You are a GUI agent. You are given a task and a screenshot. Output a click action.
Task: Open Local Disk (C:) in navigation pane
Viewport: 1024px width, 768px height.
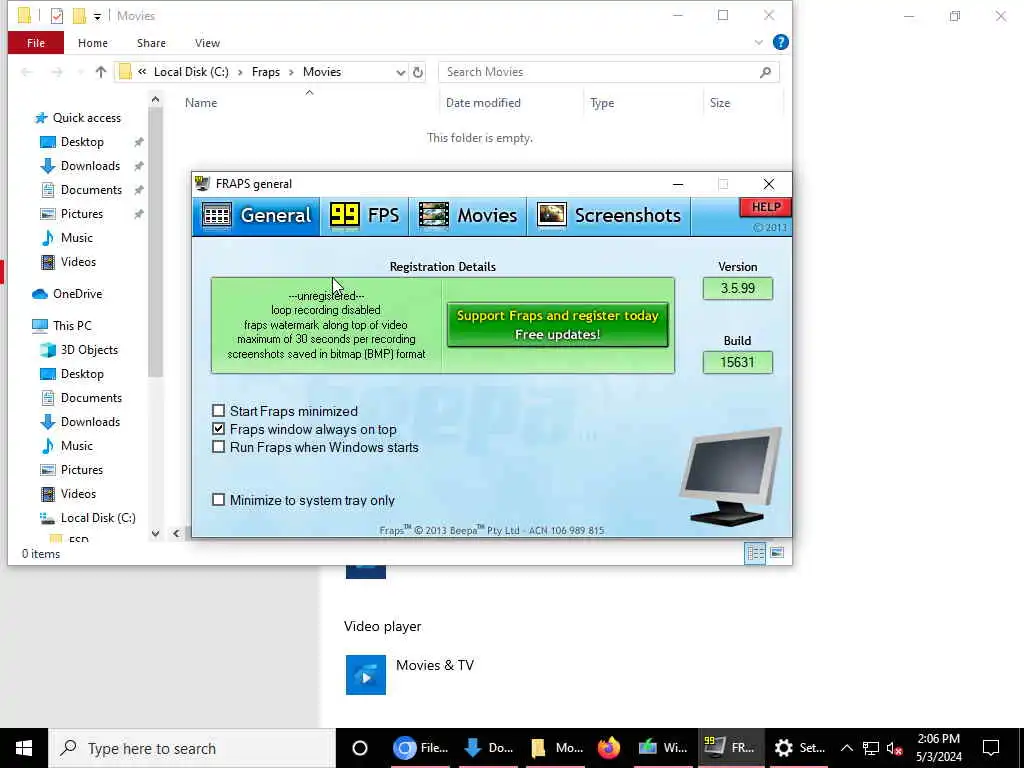(98, 518)
